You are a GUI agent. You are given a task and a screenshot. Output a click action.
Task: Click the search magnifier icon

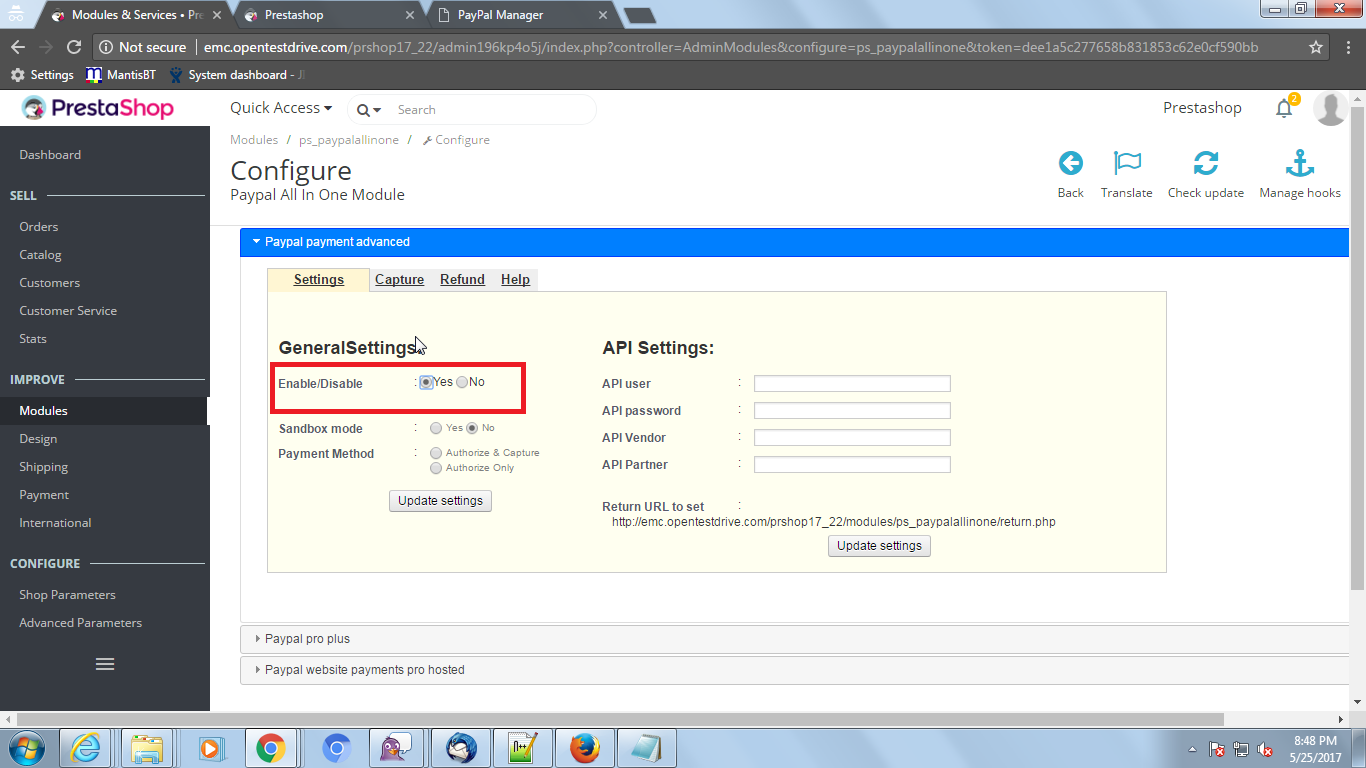(363, 110)
